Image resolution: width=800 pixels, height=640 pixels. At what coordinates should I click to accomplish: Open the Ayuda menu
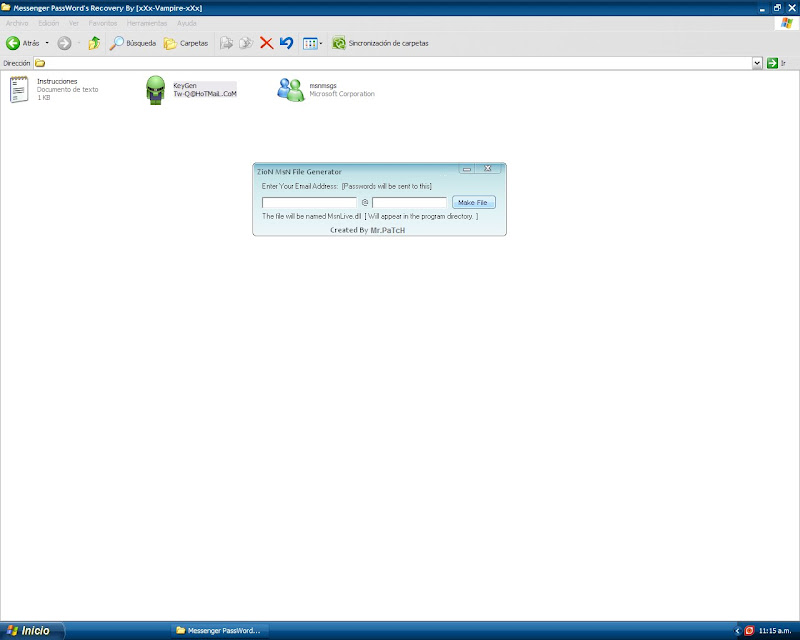(x=187, y=23)
